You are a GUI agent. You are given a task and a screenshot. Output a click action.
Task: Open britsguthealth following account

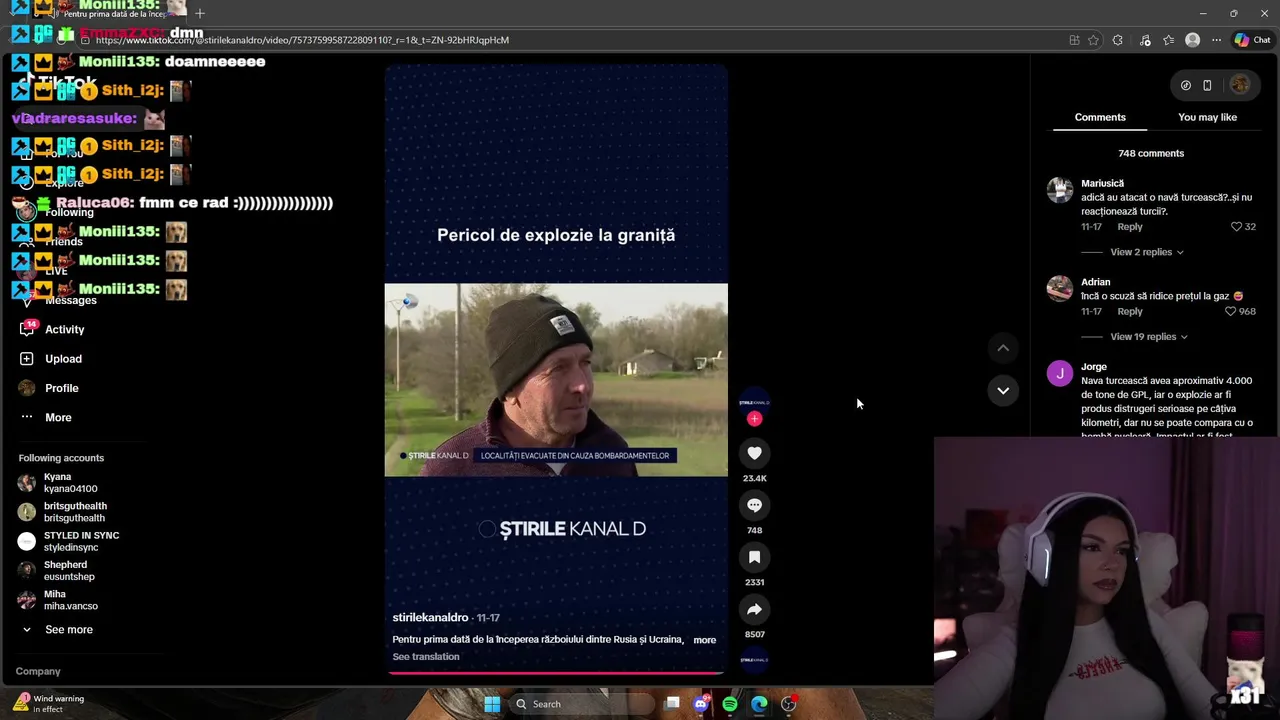pyautogui.click(x=74, y=512)
